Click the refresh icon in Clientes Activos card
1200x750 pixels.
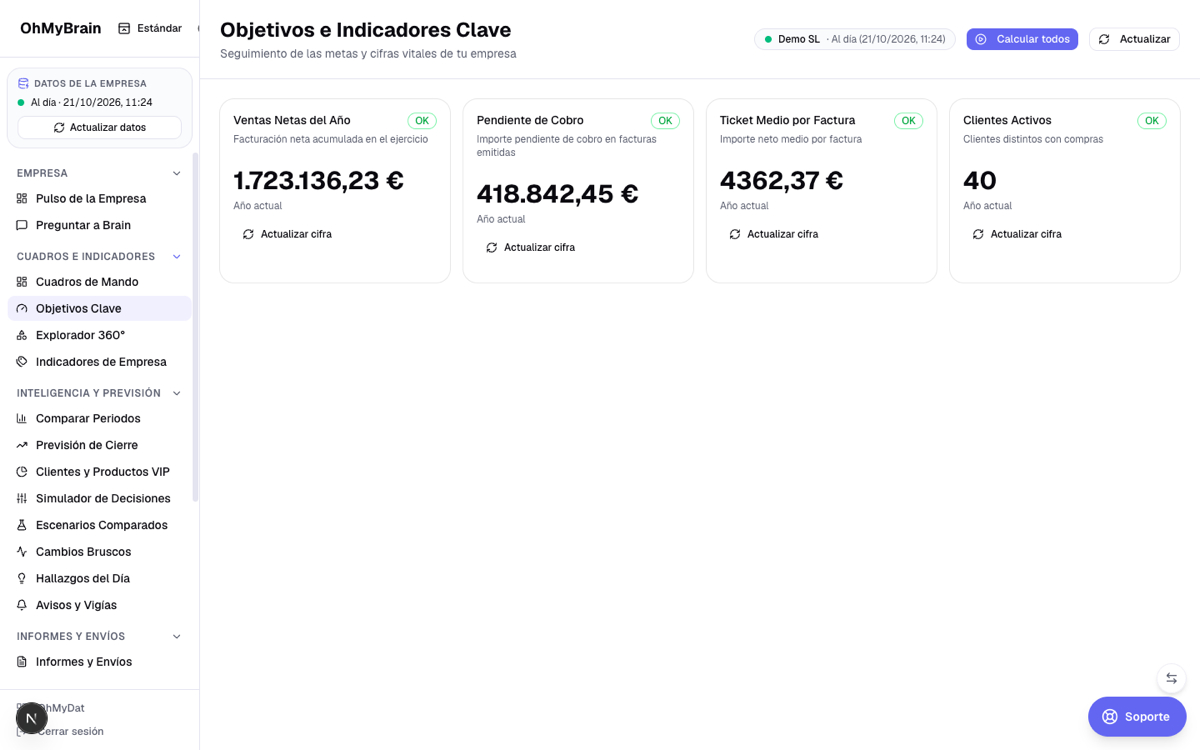(x=978, y=234)
